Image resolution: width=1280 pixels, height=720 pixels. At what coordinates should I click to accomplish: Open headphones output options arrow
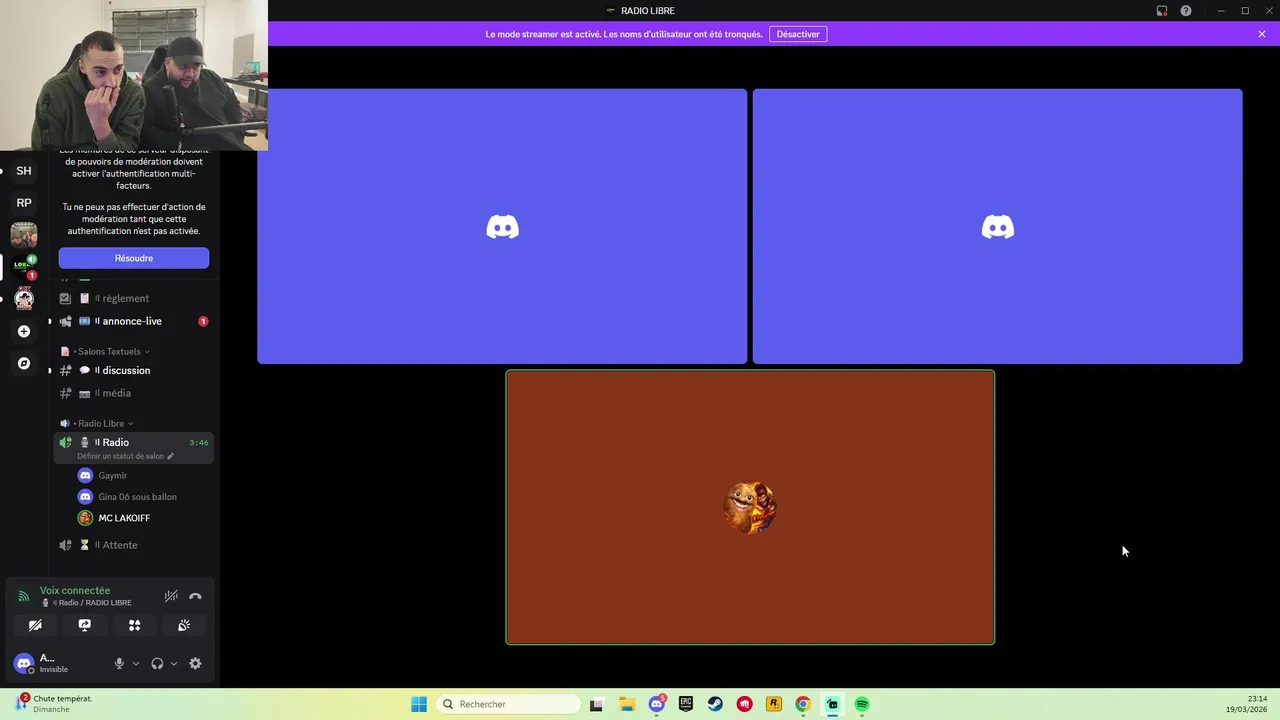tap(174, 663)
